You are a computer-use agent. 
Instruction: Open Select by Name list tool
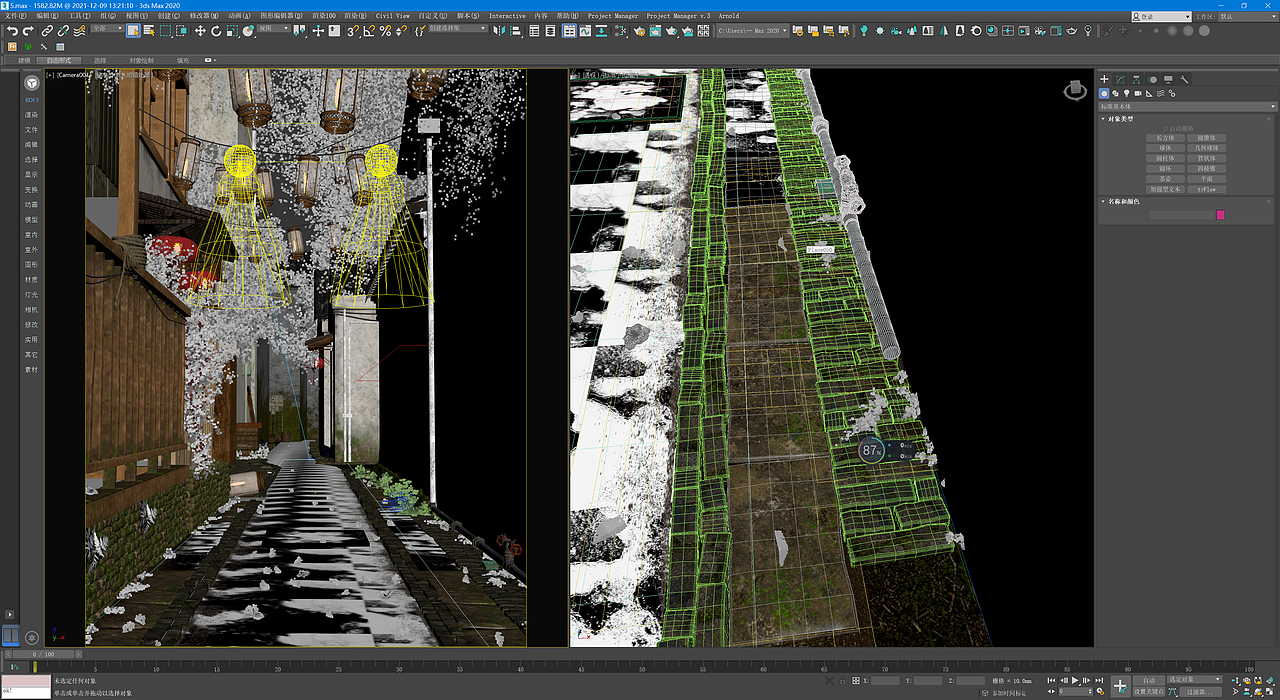(149, 31)
